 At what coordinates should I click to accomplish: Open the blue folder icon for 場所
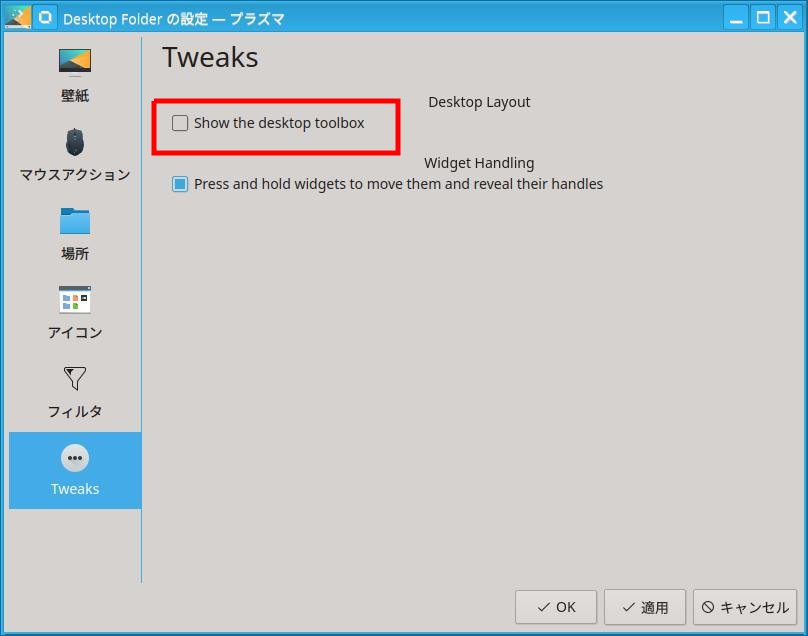pos(75,221)
